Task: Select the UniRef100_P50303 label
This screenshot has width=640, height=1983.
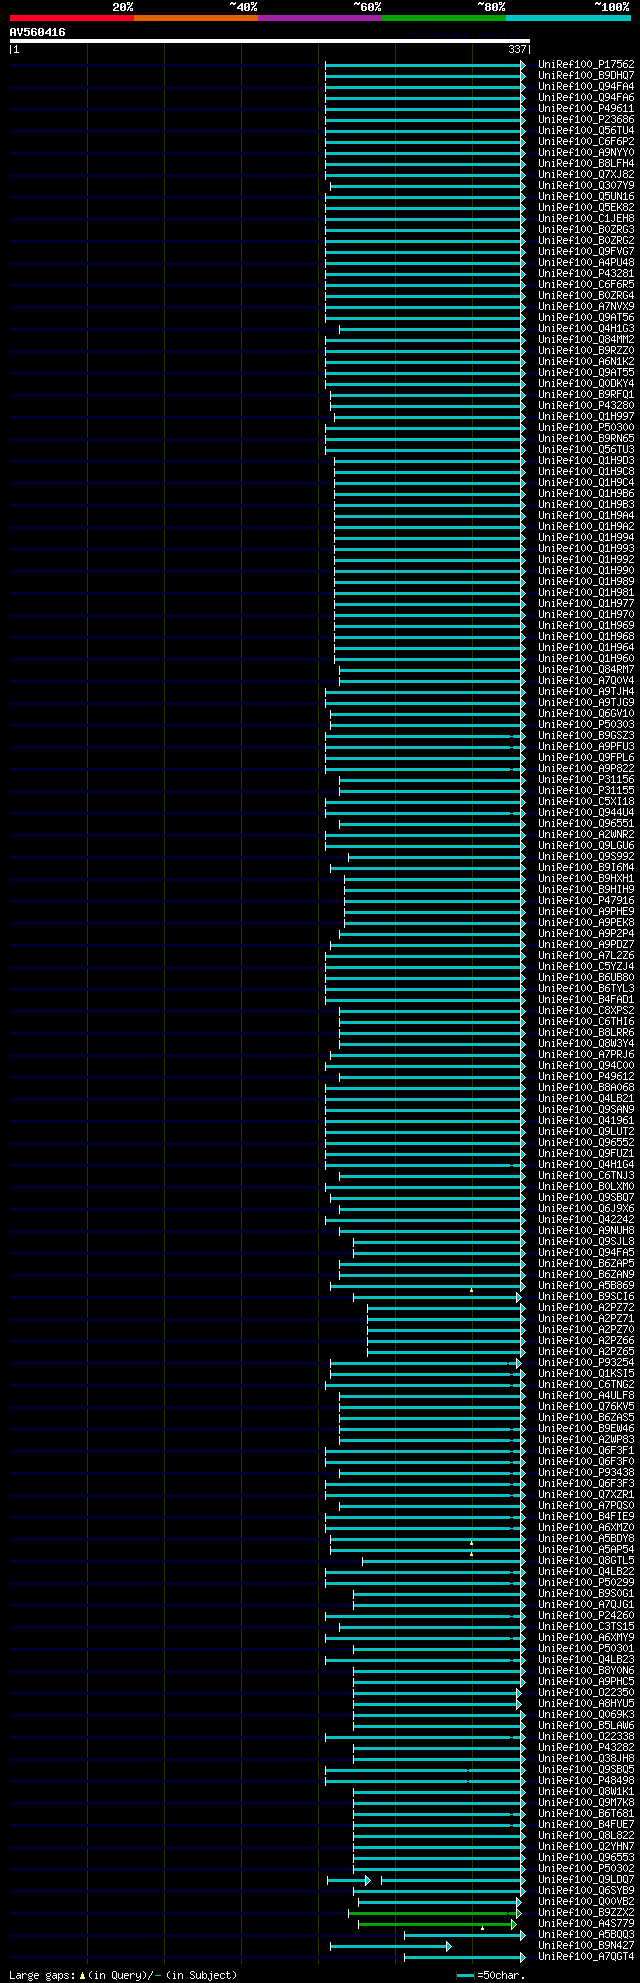Action: pos(586,724)
